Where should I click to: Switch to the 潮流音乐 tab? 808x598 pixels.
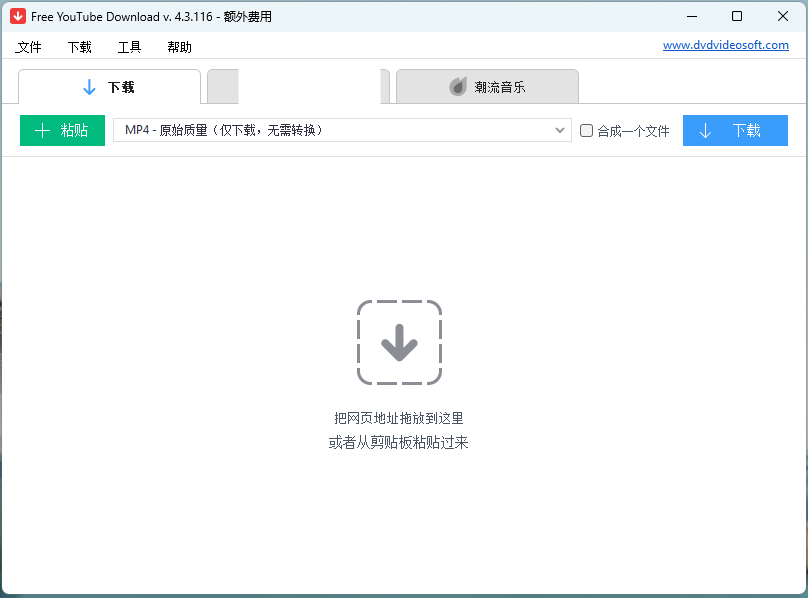(x=487, y=87)
